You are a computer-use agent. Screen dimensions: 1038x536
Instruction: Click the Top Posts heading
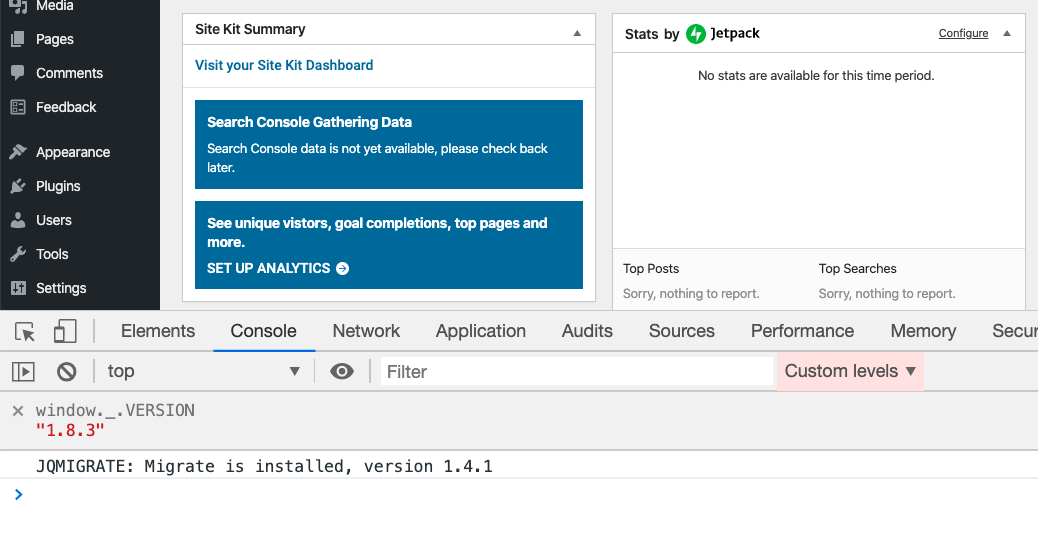click(651, 269)
